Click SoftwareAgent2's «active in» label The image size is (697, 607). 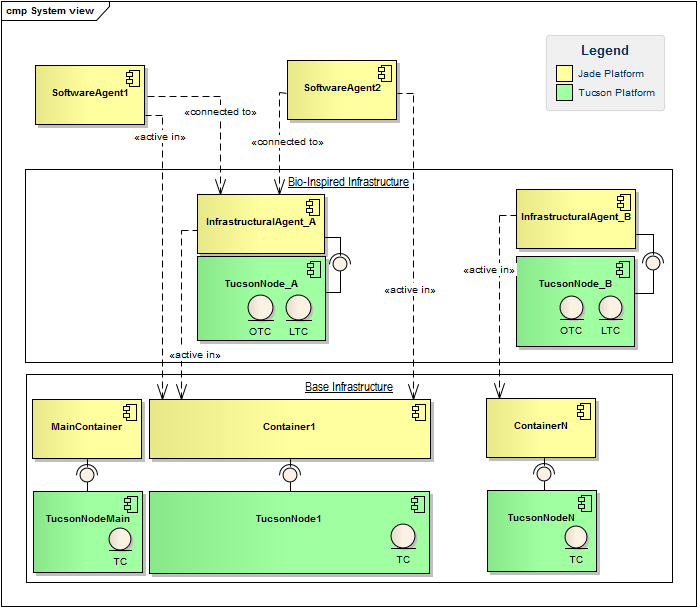410,290
